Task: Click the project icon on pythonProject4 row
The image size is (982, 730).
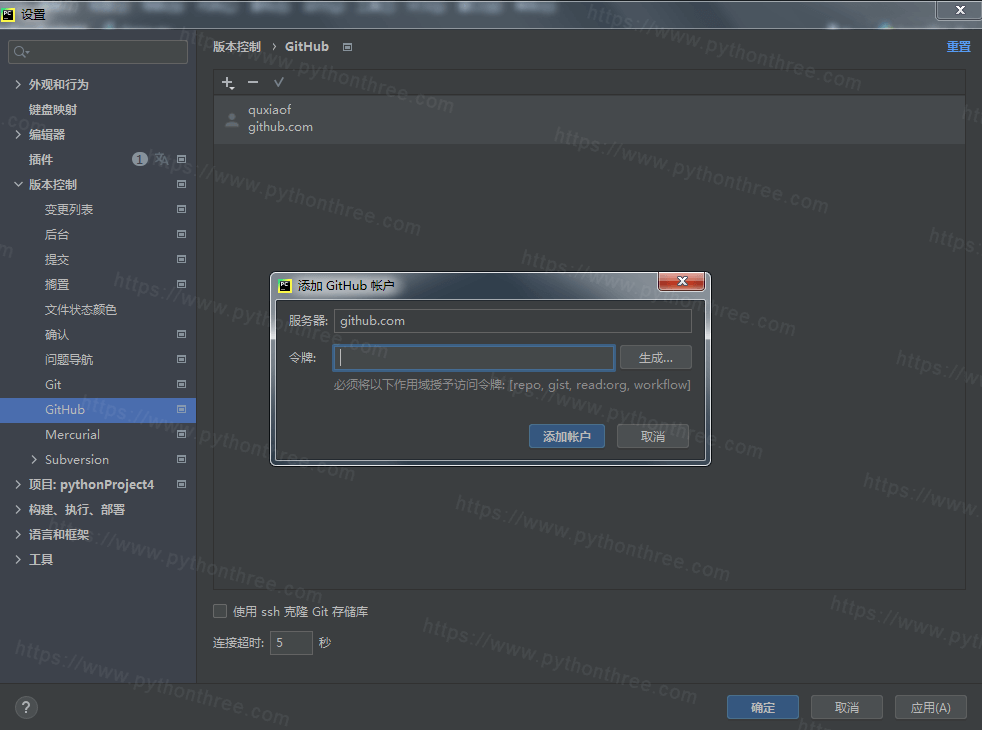Action: point(182,485)
